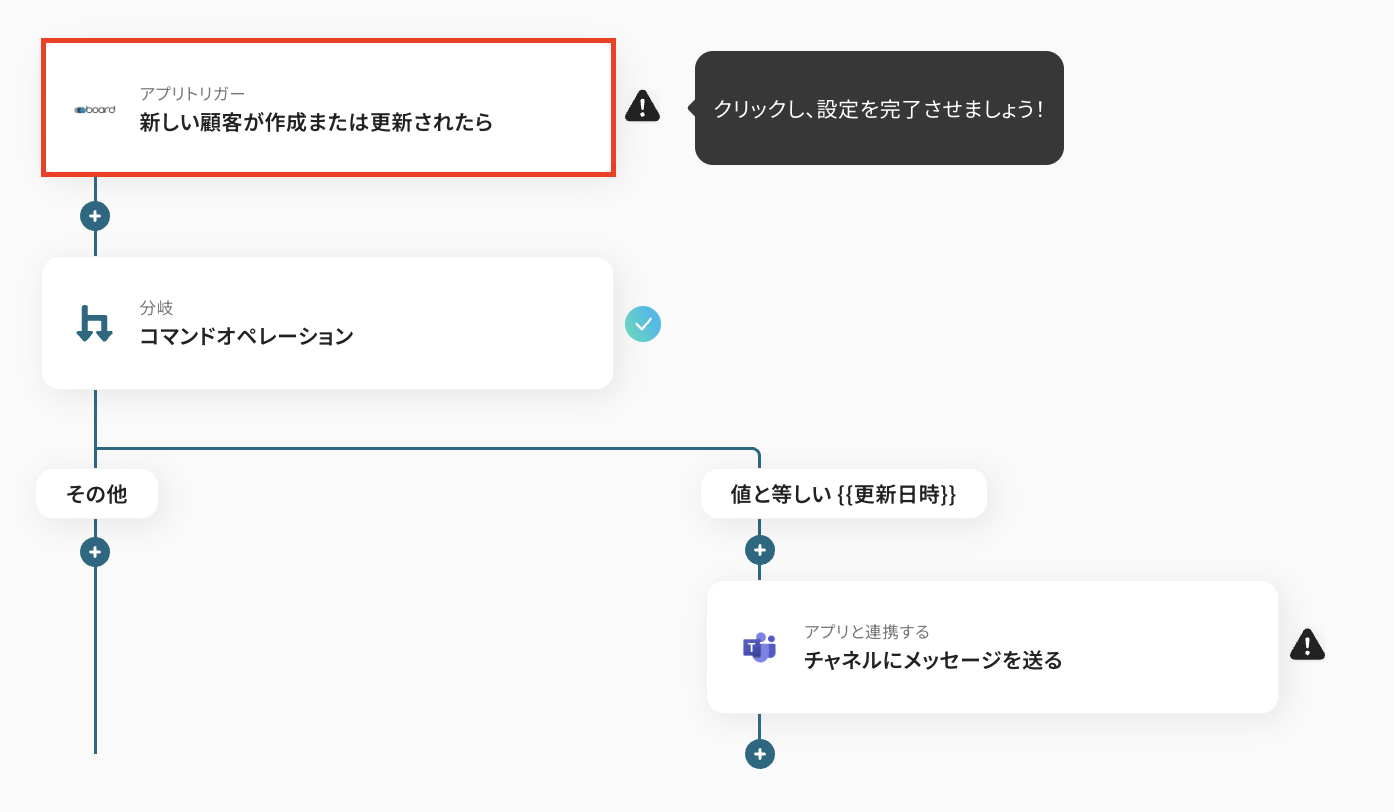Click the board logo in trigger card
This screenshot has height=812, width=1394.
95,109
